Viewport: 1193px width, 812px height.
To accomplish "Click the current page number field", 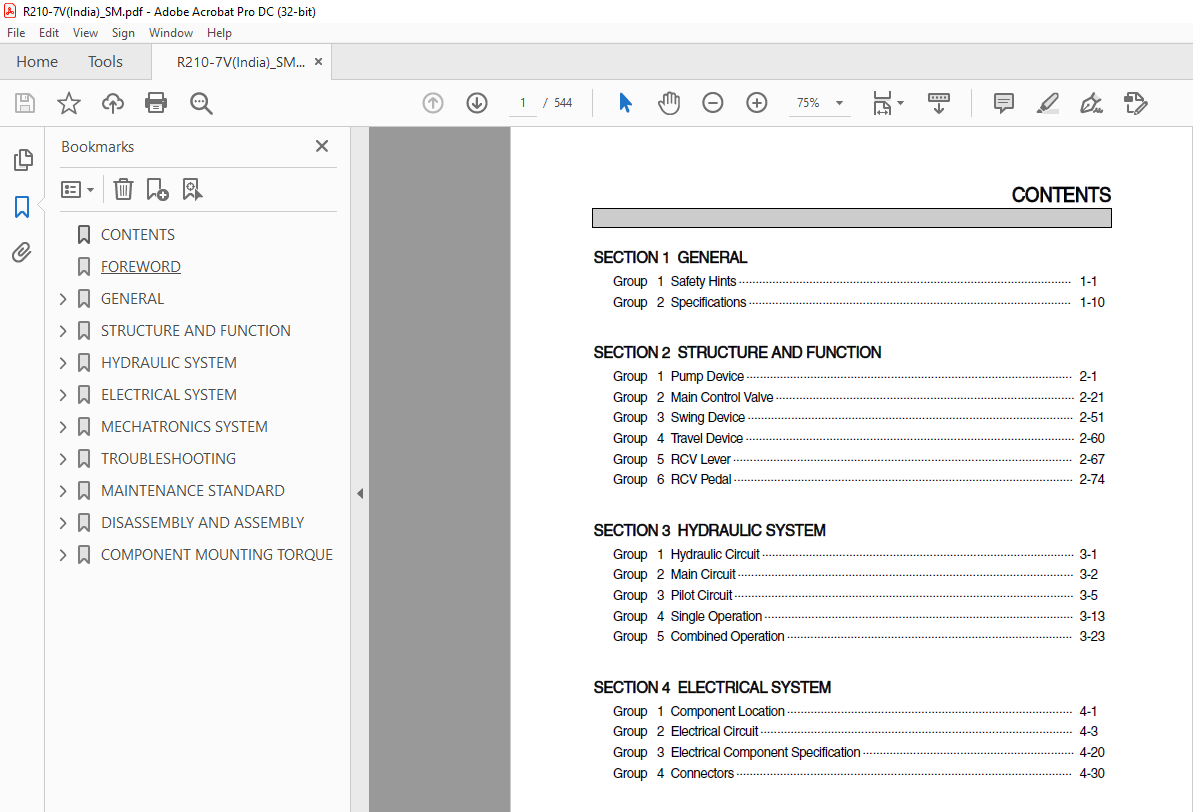I will (x=523, y=103).
